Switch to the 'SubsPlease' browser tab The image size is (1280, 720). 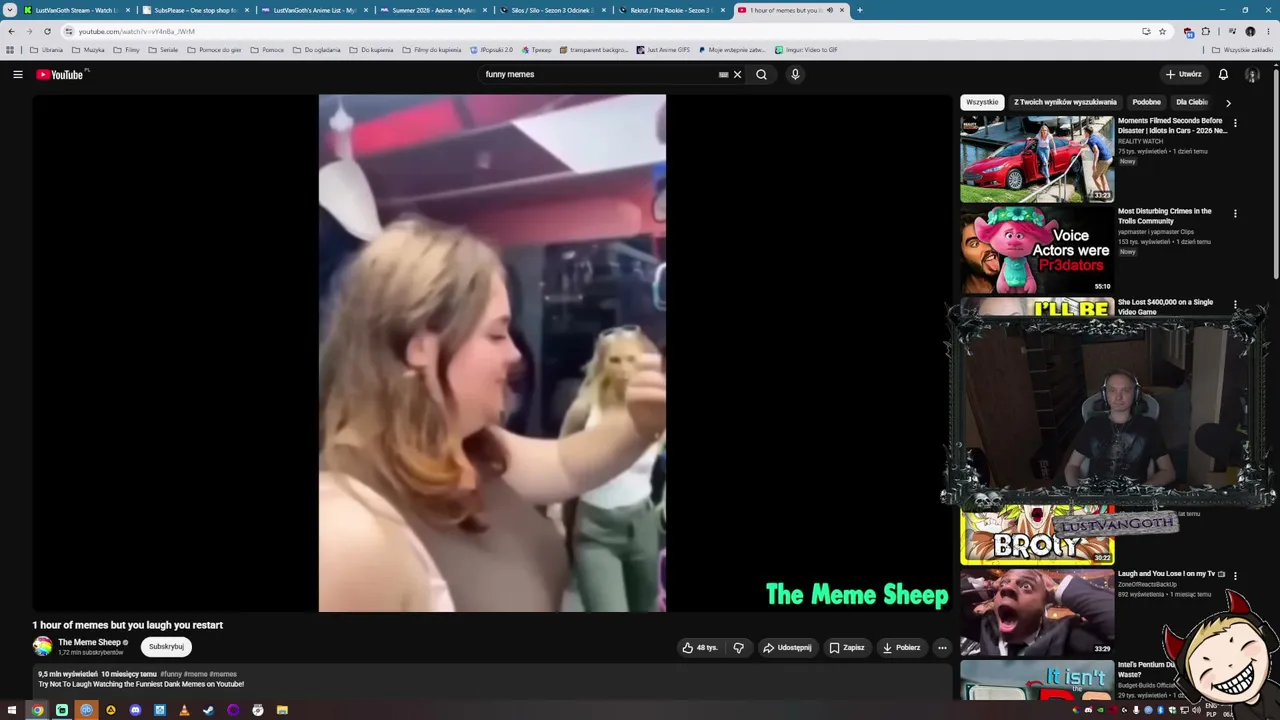pyautogui.click(x=195, y=10)
